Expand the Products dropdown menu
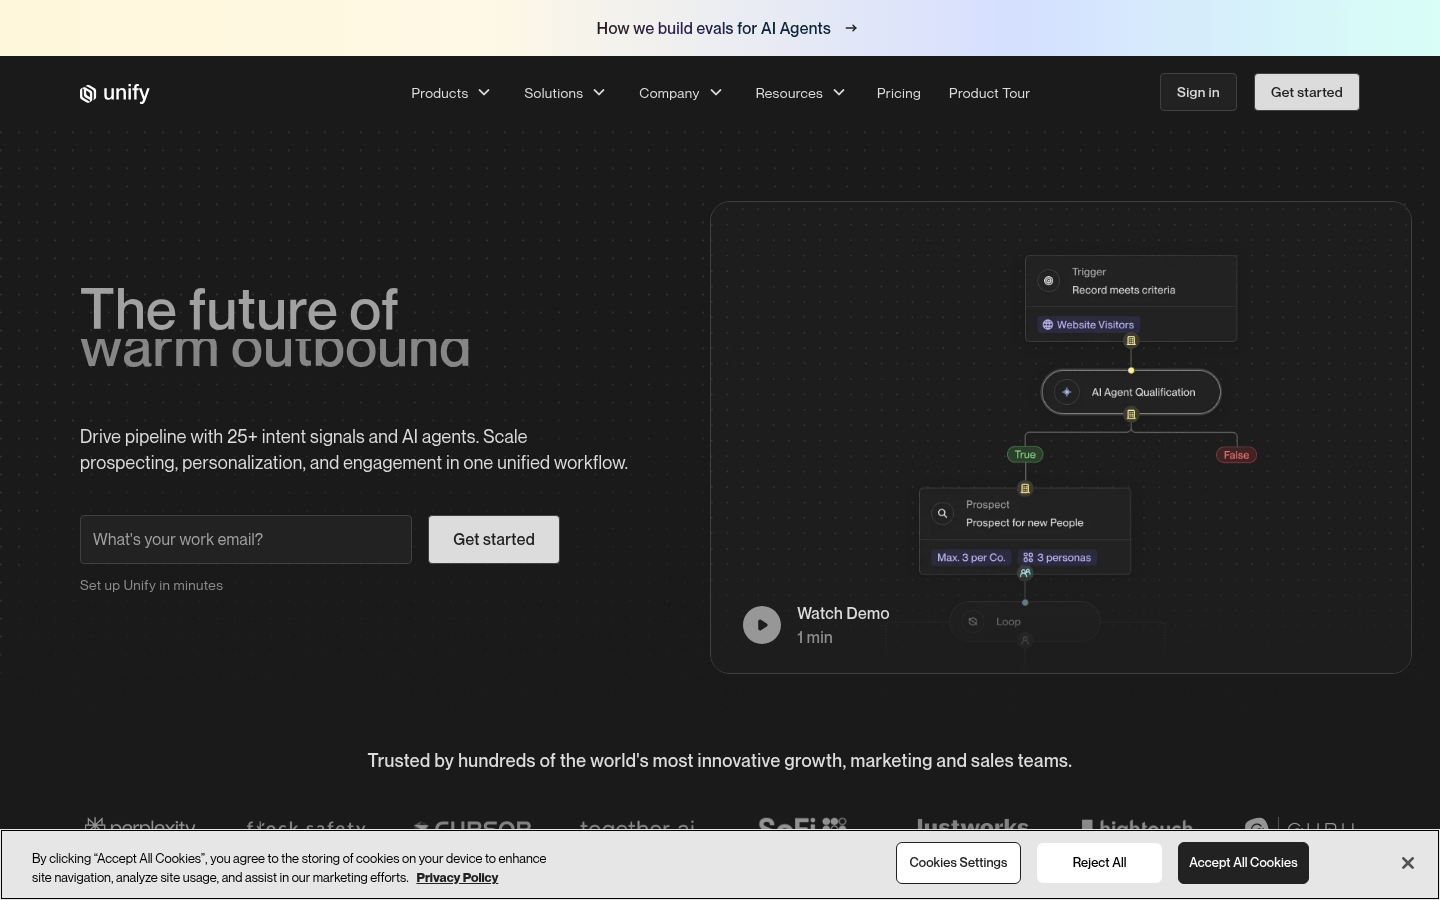The height and width of the screenshot is (900, 1440). [x=450, y=93]
